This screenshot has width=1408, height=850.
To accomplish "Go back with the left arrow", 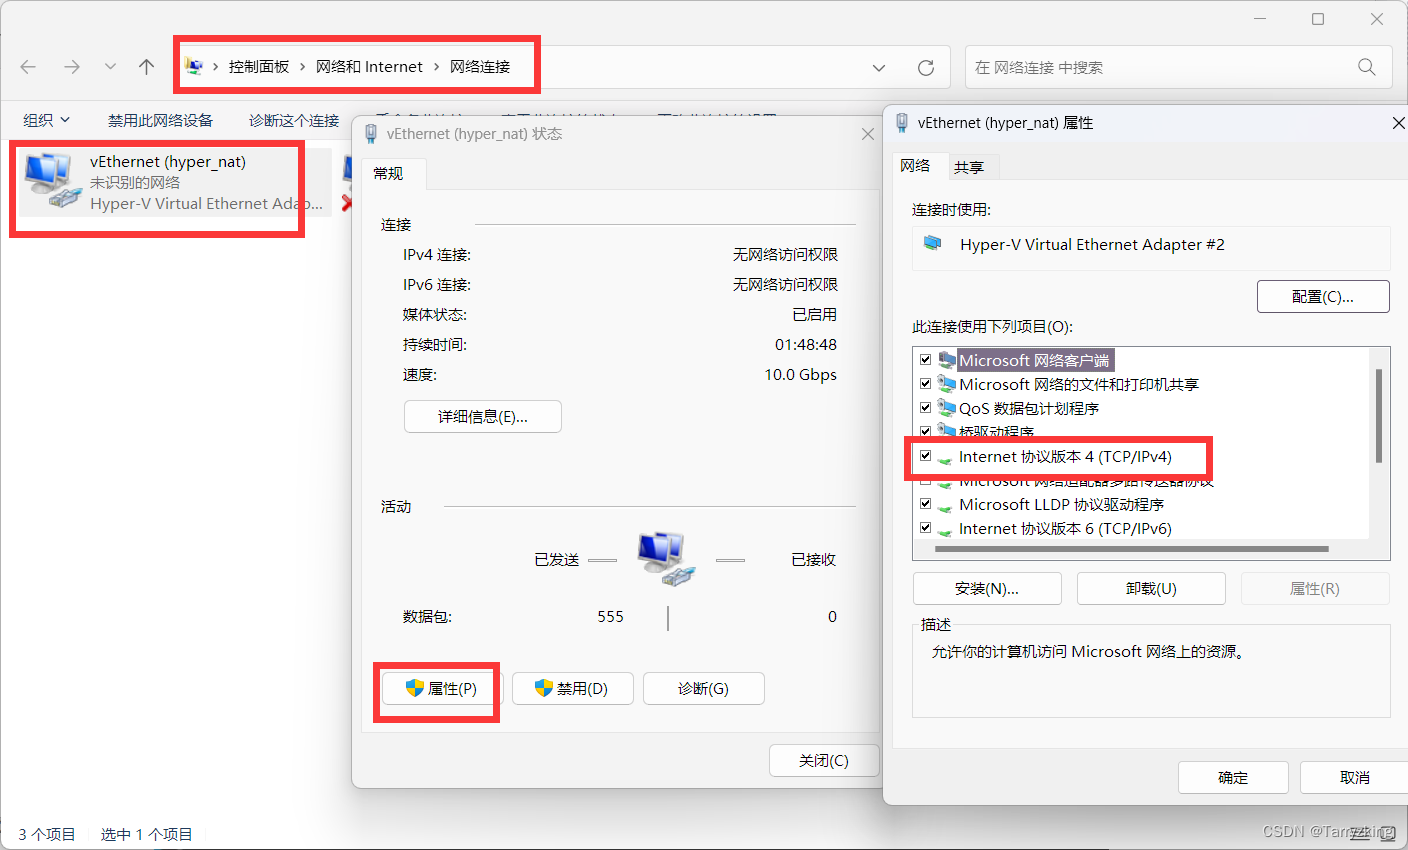I will point(28,67).
